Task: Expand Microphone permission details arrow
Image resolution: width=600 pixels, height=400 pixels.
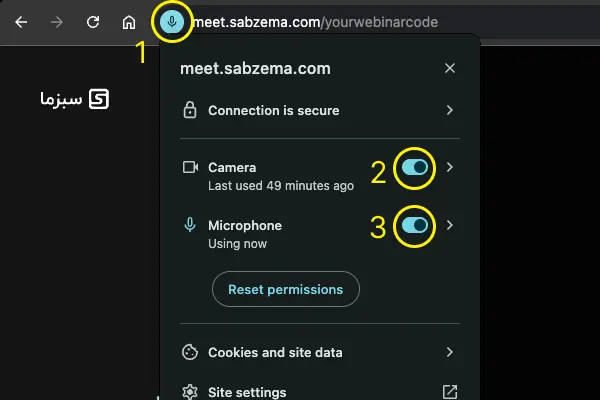Action: tap(450, 226)
